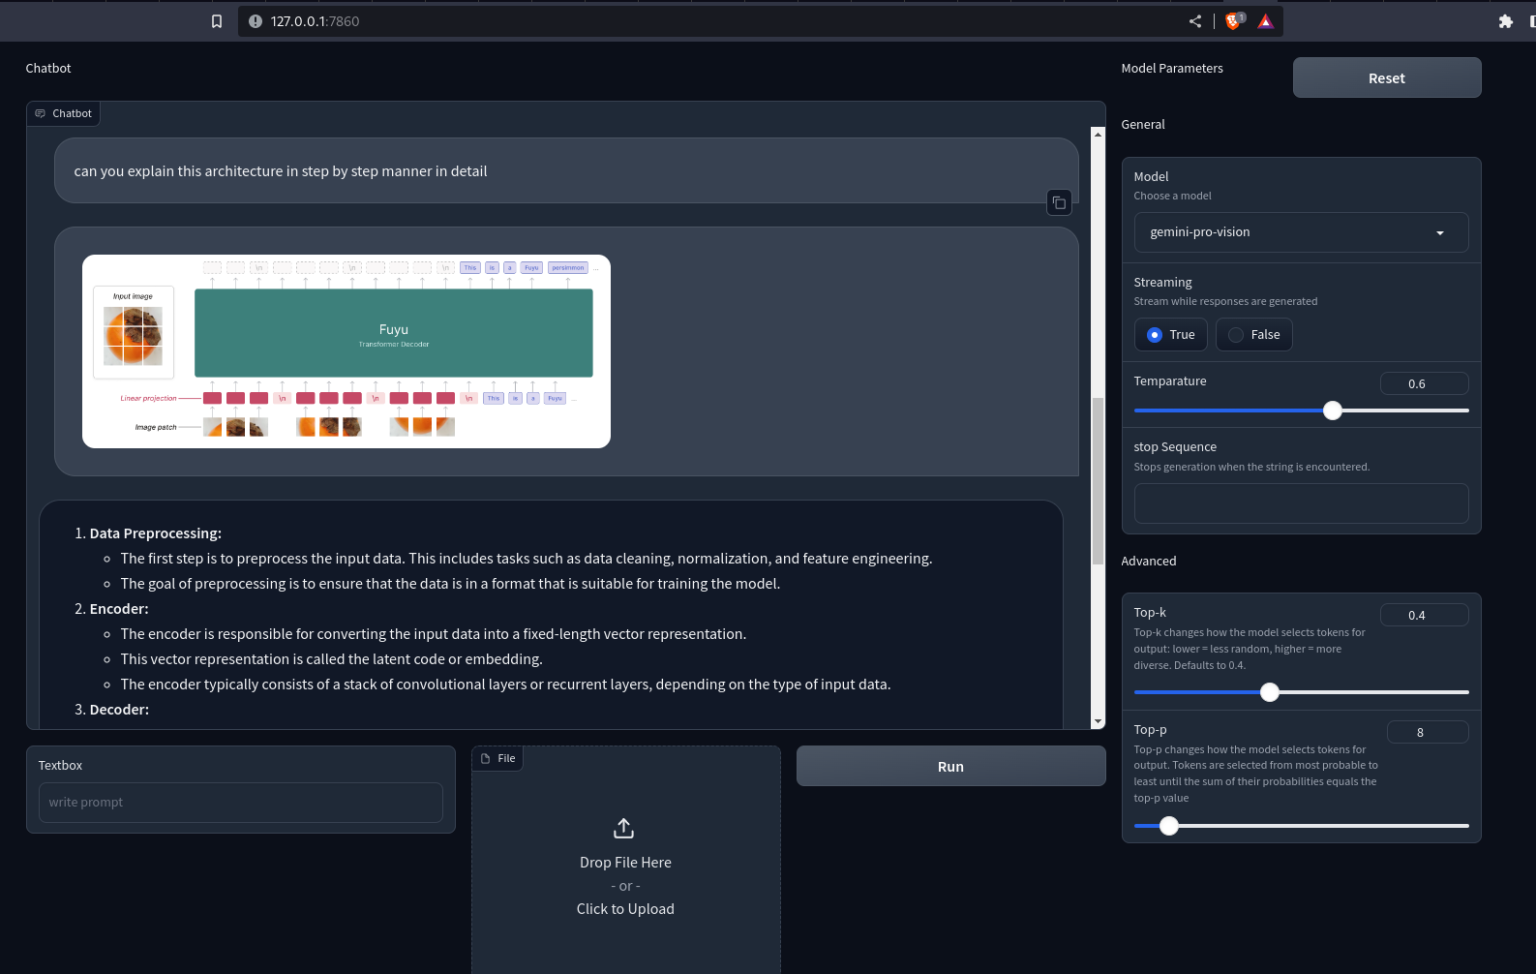Image resolution: width=1536 pixels, height=974 pixels.
Task: Click the site info icon before the URL
Action: (257, 20)
